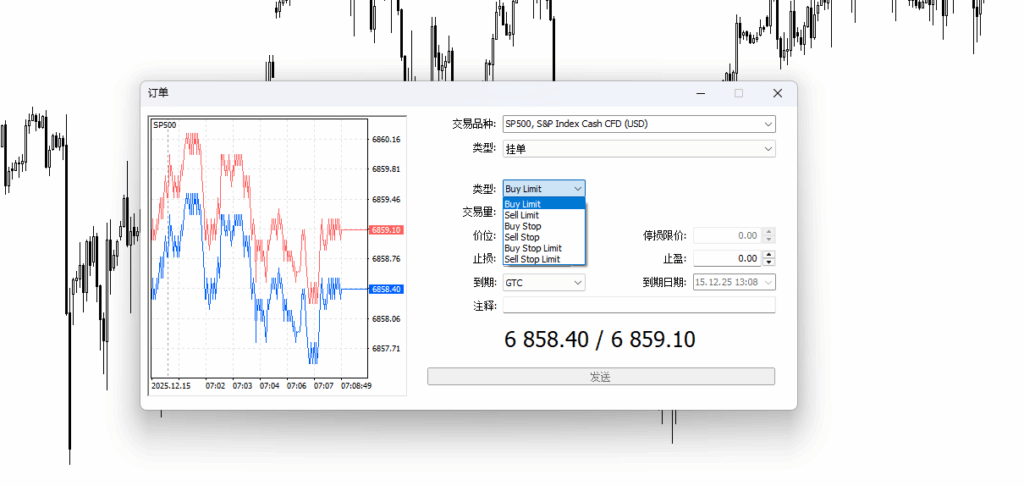Click the 6857.71 price axis value
Image resolution: width=1024 pixels, height=486 pixels.
pyautogui.click(x=386, y=348)
